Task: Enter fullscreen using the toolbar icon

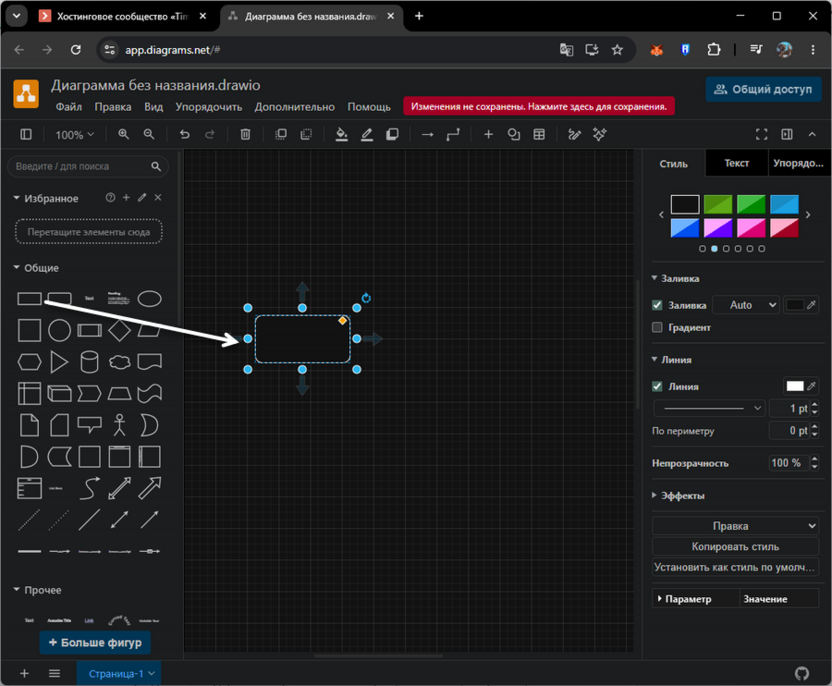Action: tap(761, 135)
